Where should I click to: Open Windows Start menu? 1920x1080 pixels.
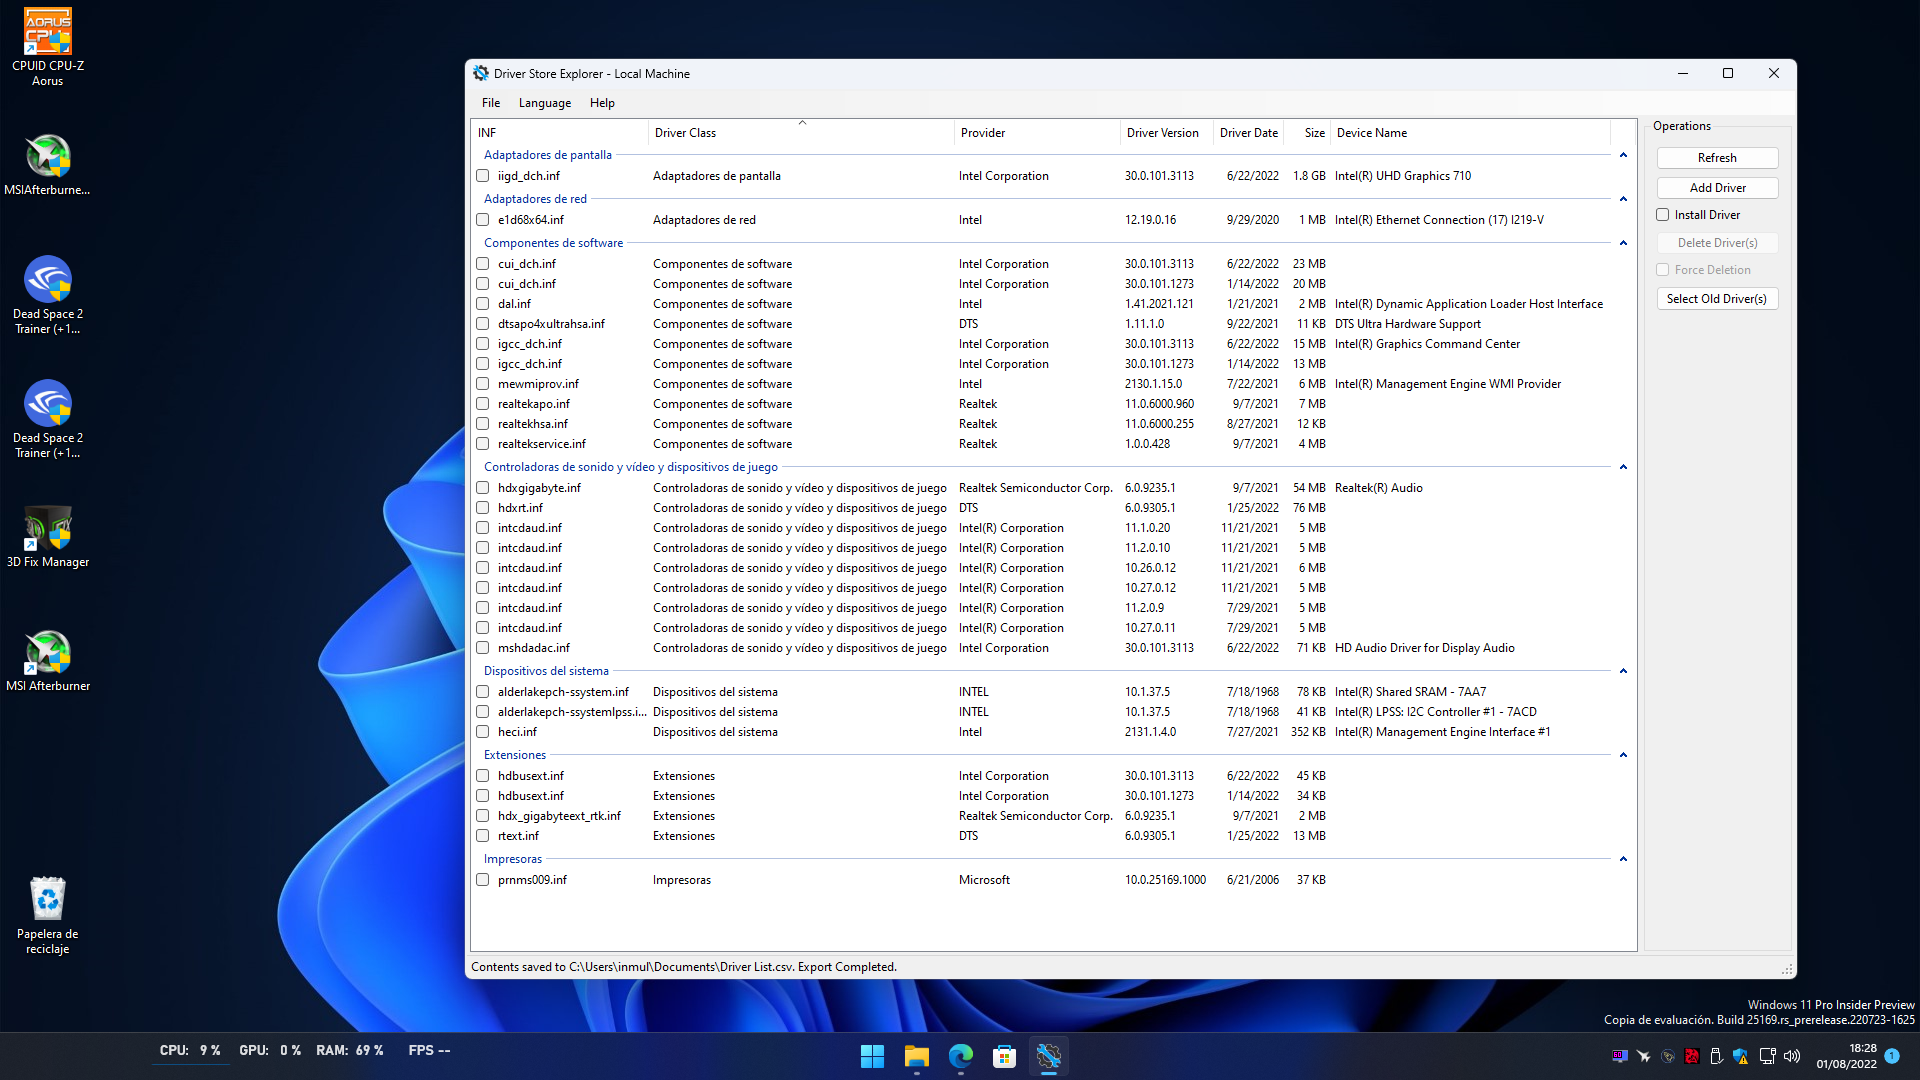(x=872, y=1056)
